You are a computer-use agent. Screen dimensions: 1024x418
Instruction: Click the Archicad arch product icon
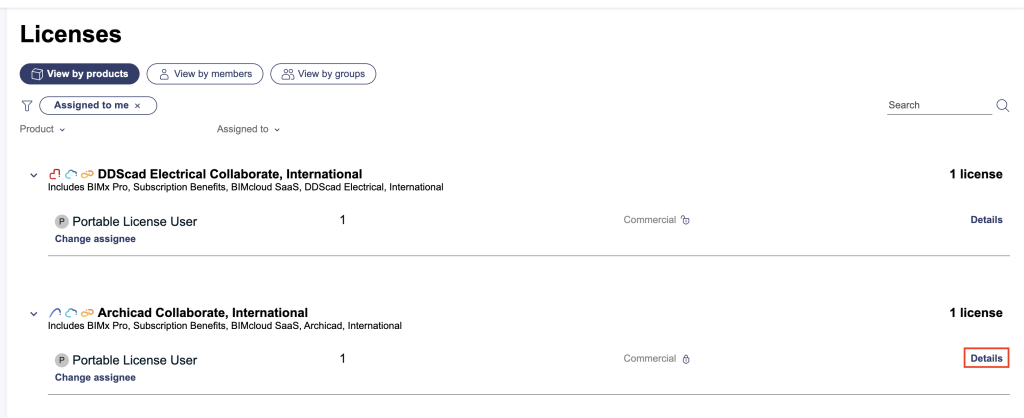tap(55, 314)
